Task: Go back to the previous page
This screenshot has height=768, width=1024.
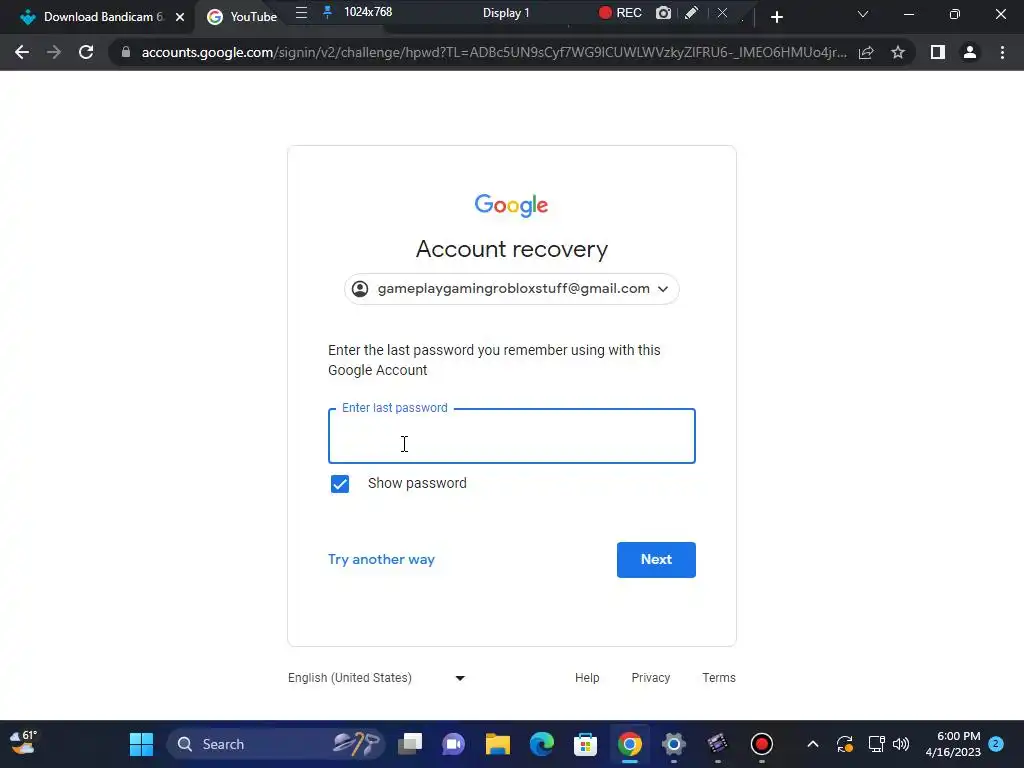Action: tap(22, 52)
